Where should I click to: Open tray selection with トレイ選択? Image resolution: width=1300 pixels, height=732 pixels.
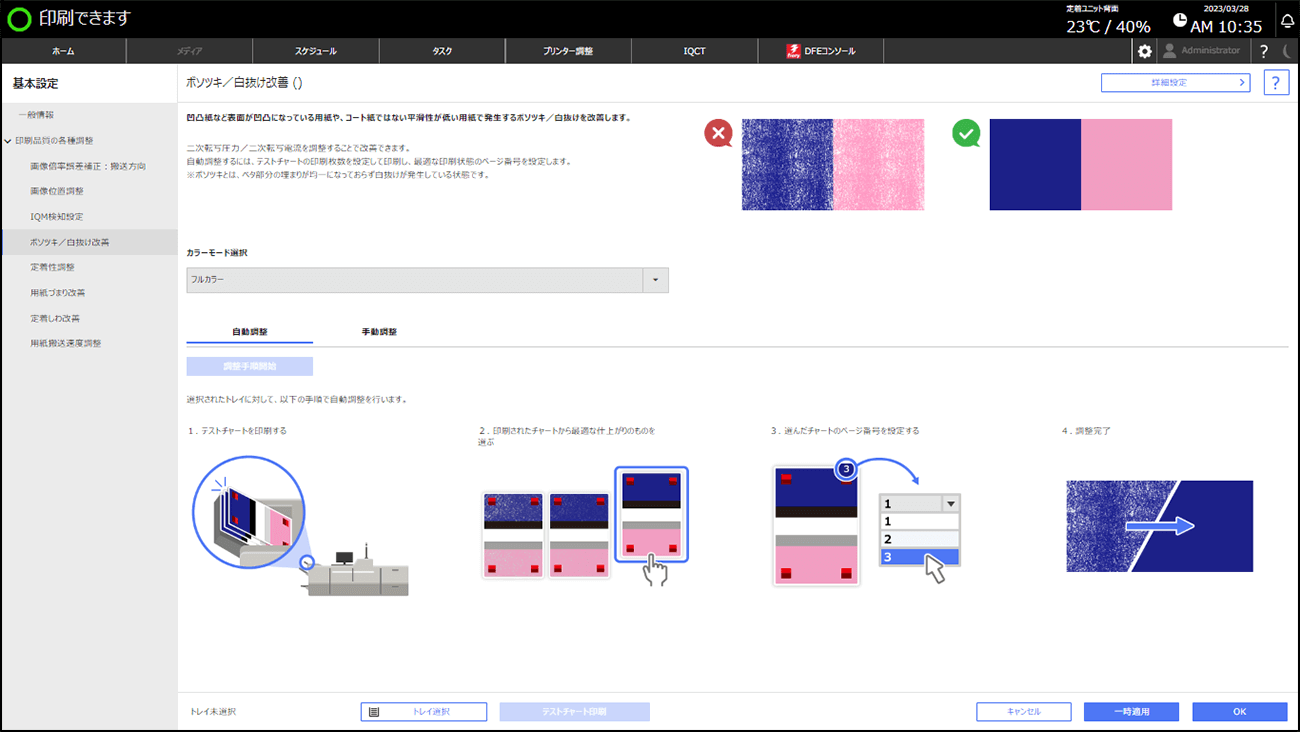pos(423,711)
